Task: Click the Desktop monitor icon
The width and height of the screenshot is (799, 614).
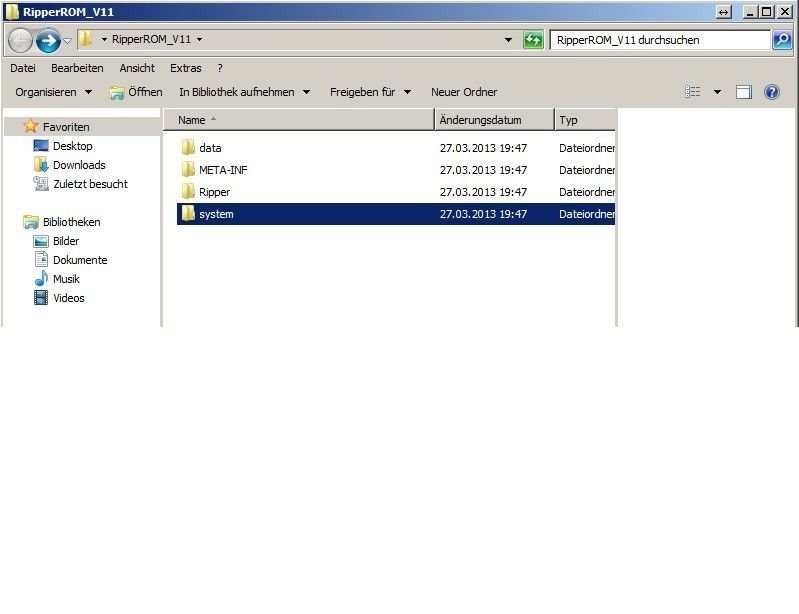Action: [41, 146]
